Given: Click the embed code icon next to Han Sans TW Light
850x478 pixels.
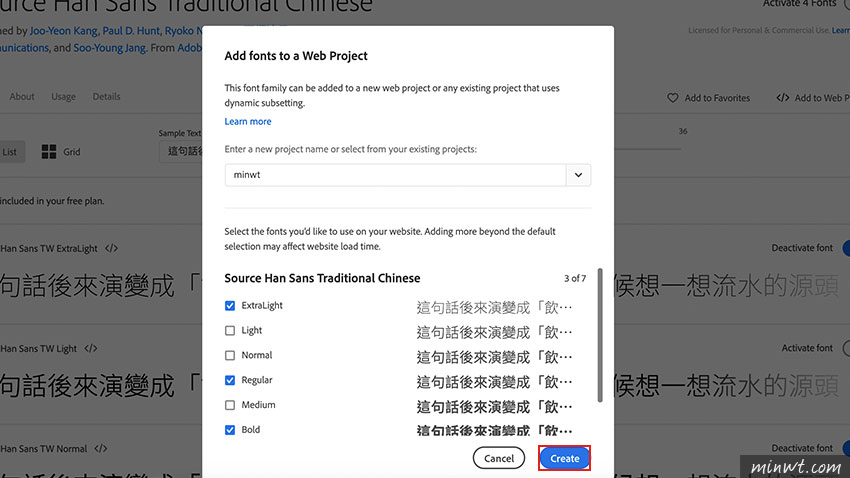Looking at the screenshot, I should pyautogui.click(x=91, y=348).
